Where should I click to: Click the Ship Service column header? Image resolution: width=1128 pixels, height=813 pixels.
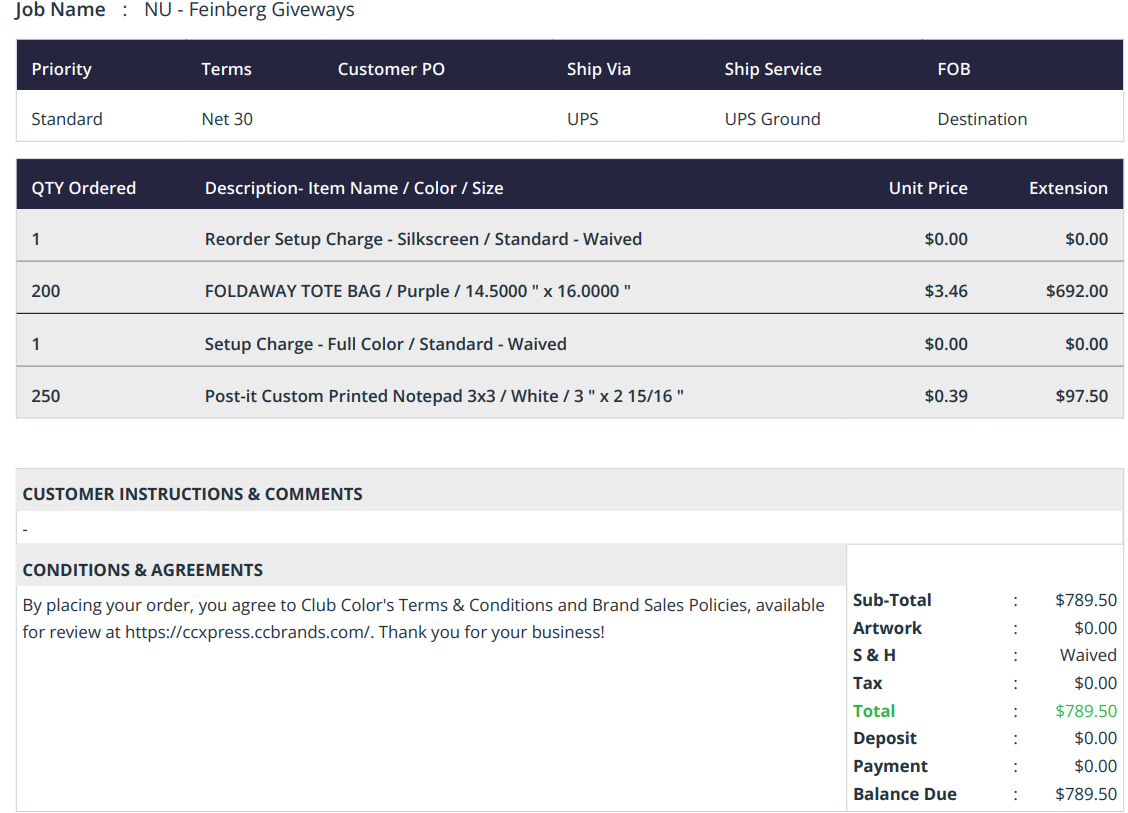(x=773, y=69)
